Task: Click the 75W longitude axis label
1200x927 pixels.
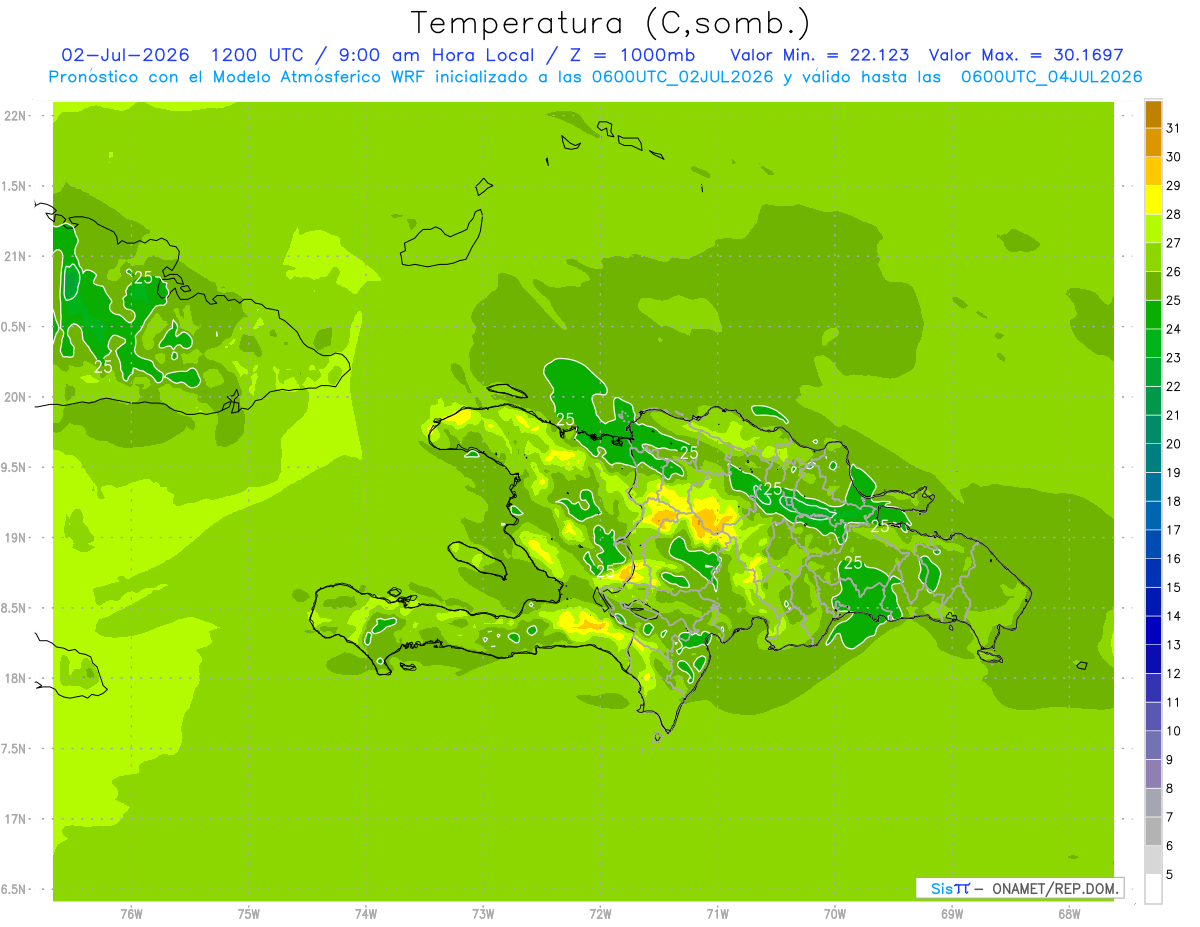Action: (248, 913)
